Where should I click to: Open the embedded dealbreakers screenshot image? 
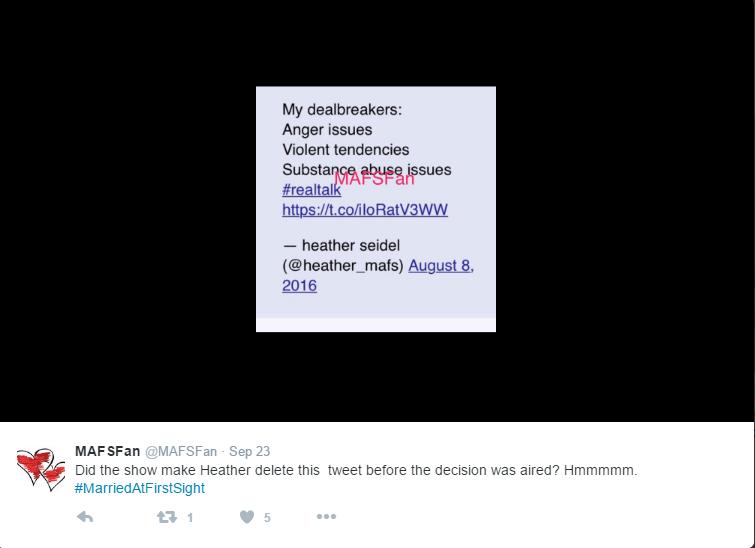376,209
